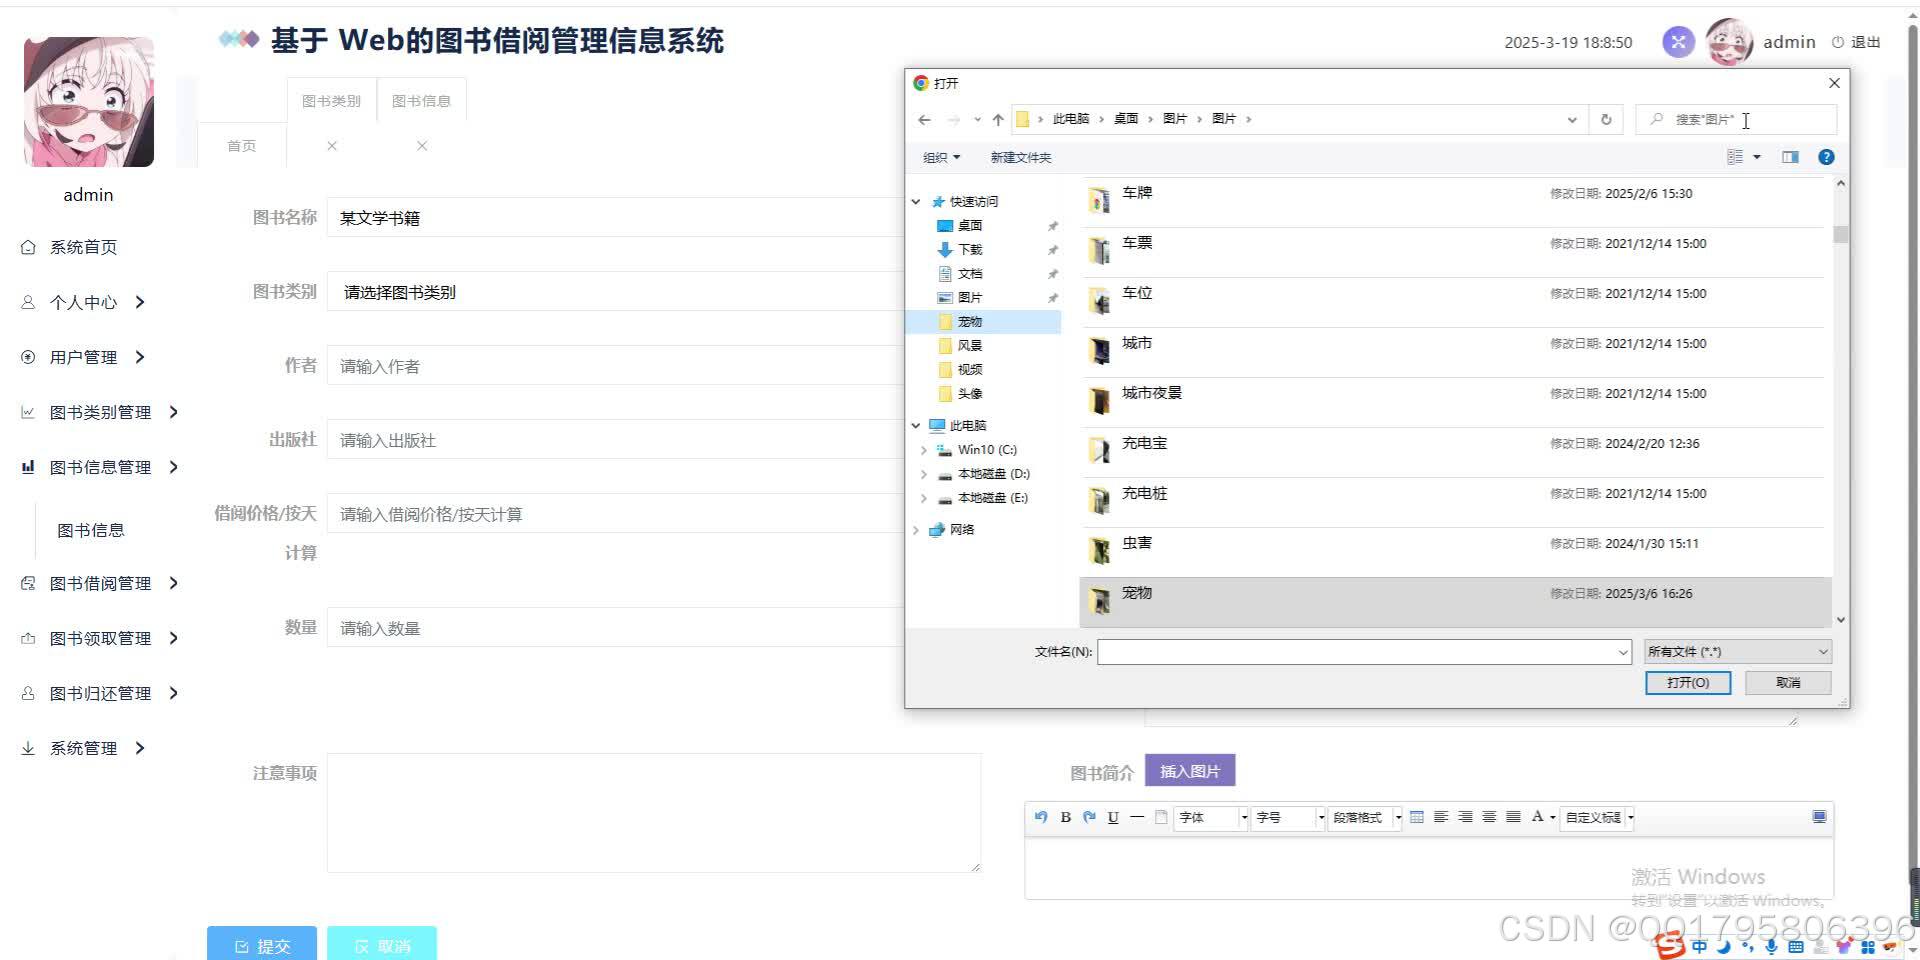Switch to the 首页 tab
The image size is (1920, 960).
pos(241,146)
